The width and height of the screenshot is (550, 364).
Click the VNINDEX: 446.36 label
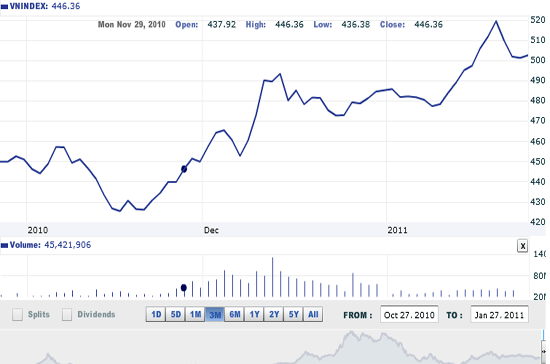click(45, 6)
